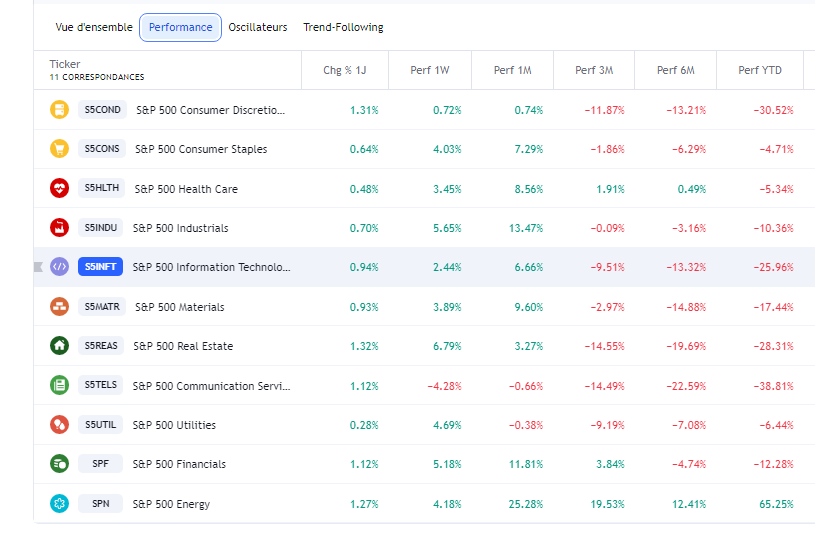The width and height of the screenshot is (815, 551).
Task: Open the S5TELS ticker link
Action: click(101, 385)
